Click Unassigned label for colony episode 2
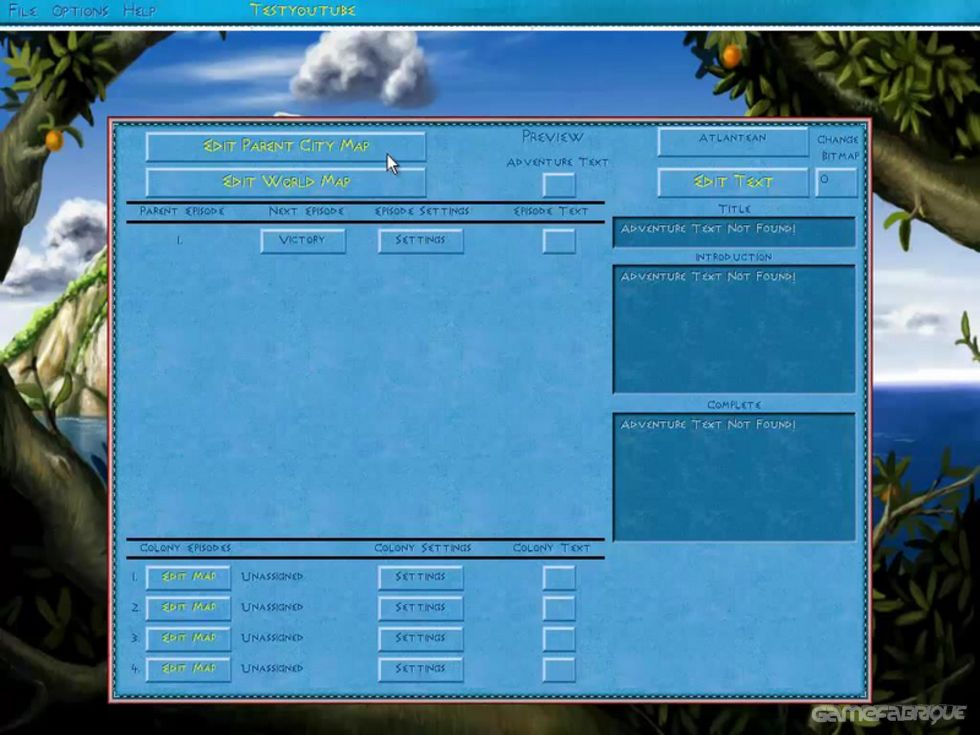This screenshot has width=980, height=735. click(x=272, y=608)
